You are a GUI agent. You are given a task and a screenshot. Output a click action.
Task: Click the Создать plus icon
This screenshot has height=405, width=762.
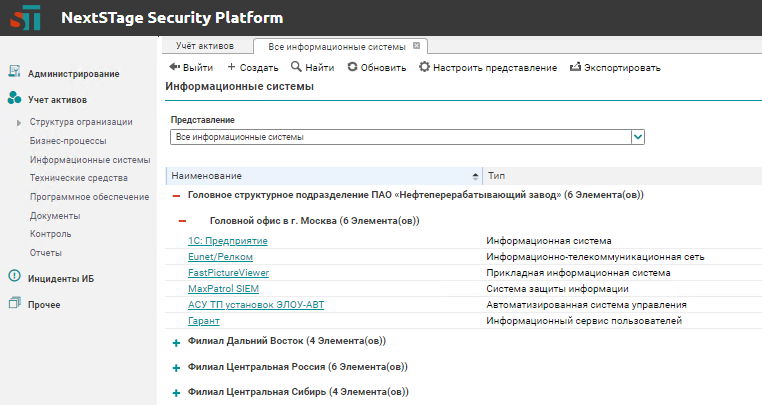[x=232, y=68]
